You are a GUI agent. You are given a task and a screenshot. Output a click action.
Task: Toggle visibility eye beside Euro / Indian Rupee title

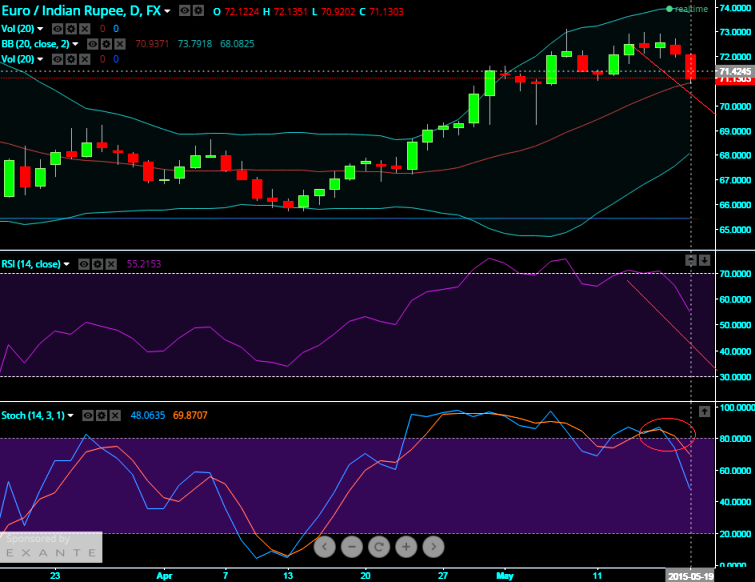pos(184,11)
